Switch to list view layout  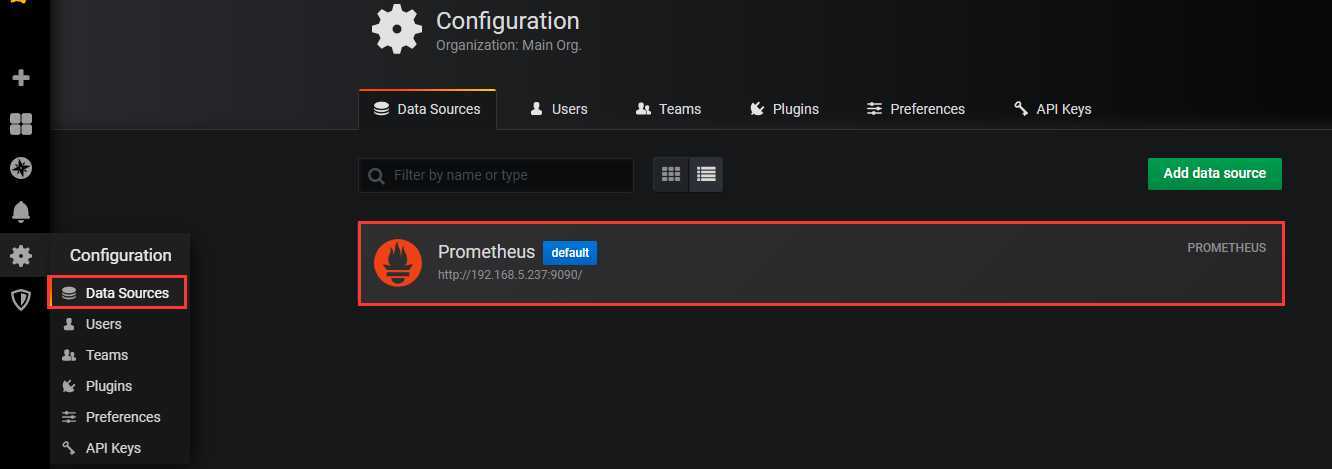pos(706,174)
